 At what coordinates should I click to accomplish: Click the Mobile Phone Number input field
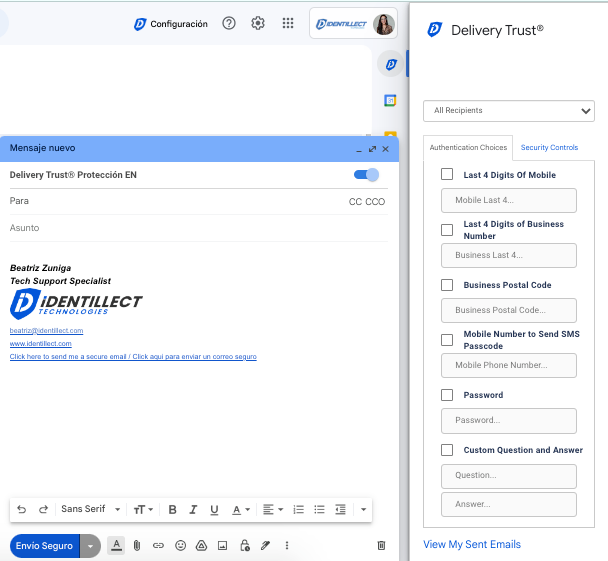(509, 365)
